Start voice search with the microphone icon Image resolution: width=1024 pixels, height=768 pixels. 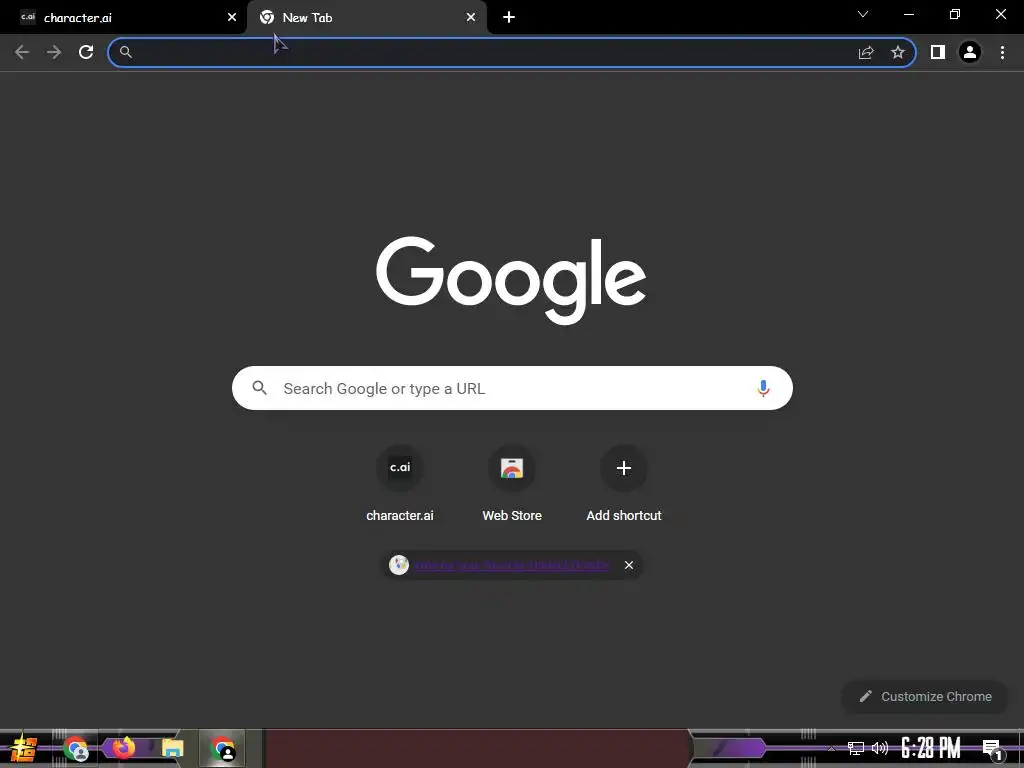pos(763,388)
